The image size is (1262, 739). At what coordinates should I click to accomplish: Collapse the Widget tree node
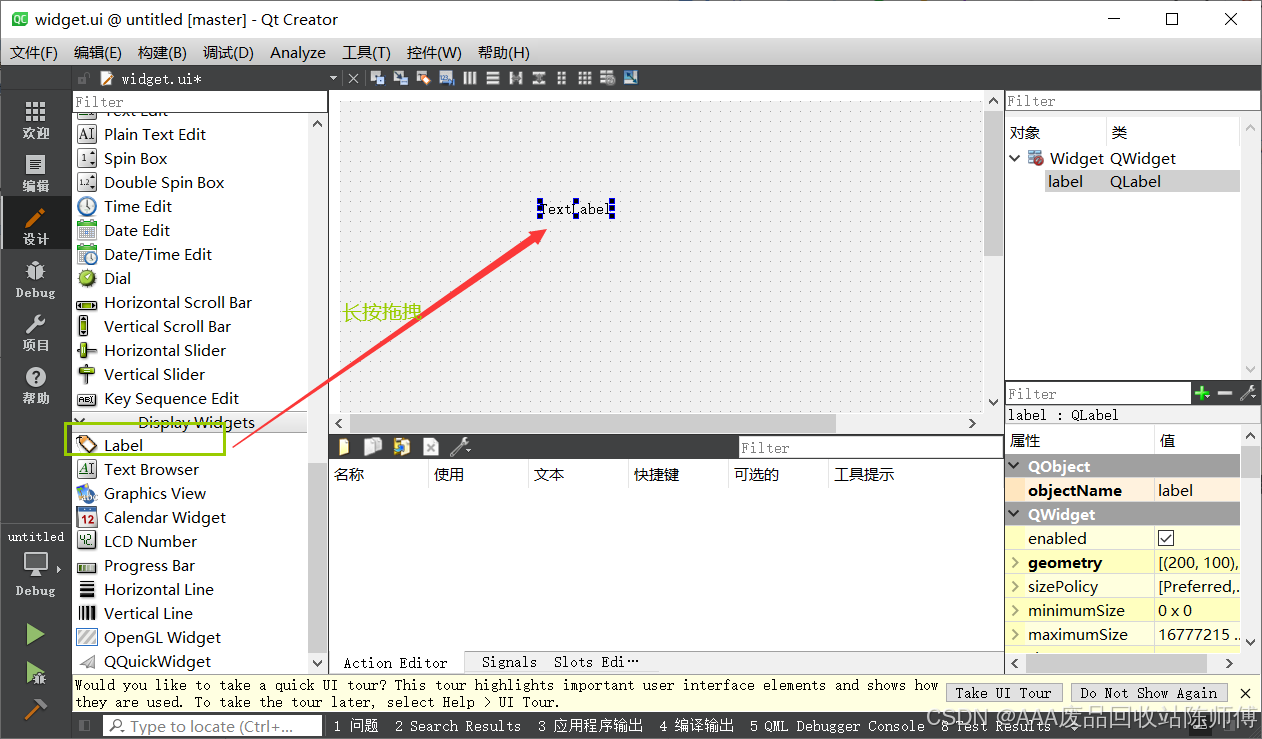pyautogui.click(x=1015, y=158)
